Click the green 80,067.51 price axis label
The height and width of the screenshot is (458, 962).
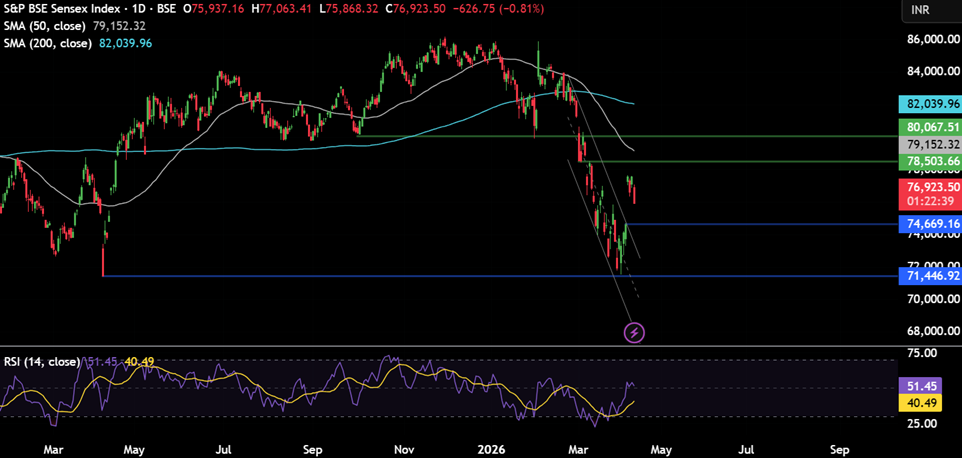(x=930, y=128)
